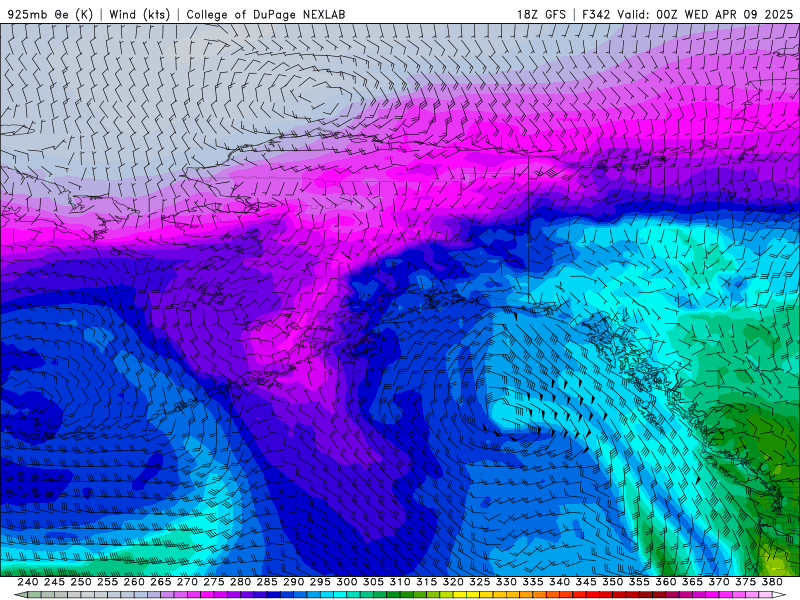
Task: Click the 370 value on the color scale
Action: pyautogui.click(x=719, y=582)
